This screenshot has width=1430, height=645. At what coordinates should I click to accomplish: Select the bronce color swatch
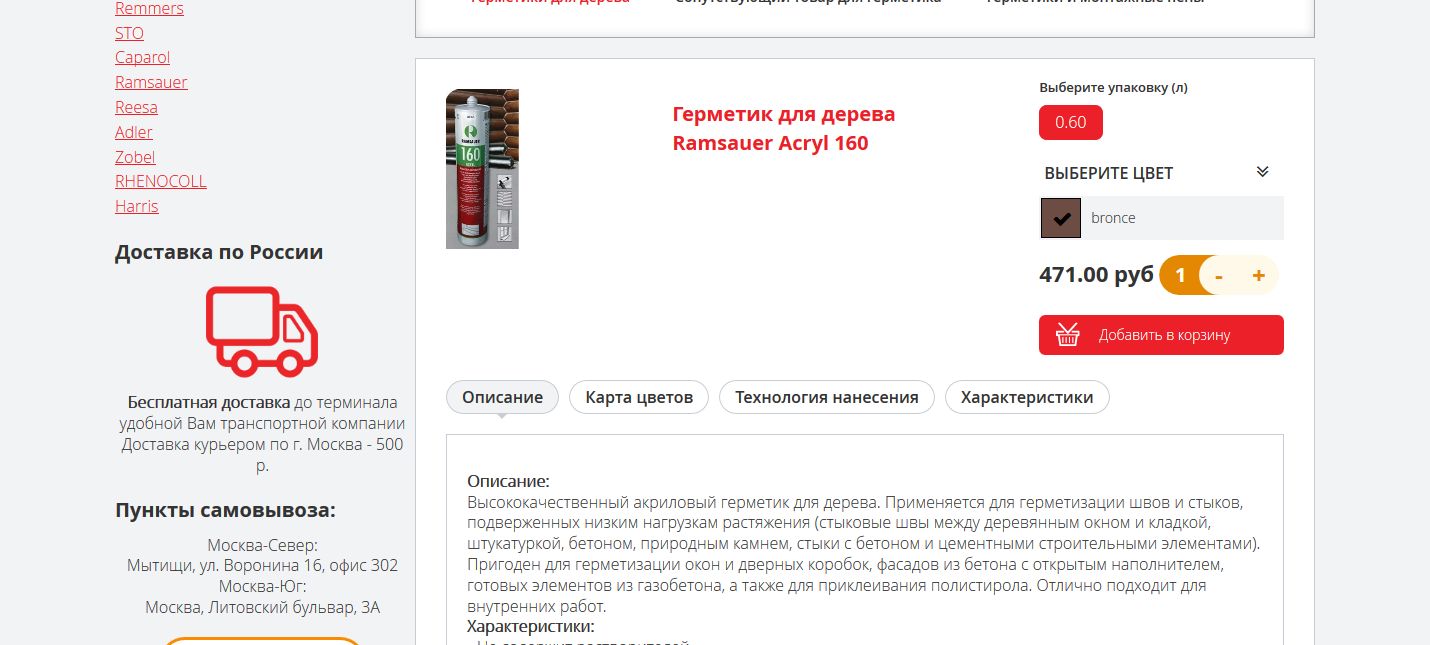[x=1061, y=218]
